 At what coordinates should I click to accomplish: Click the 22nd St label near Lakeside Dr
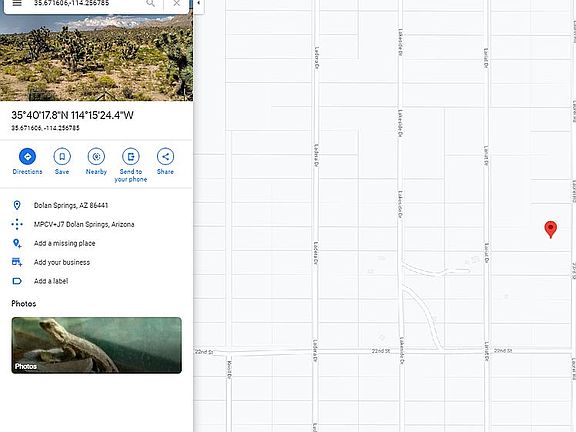pyautogui.click(x=381, y=351)
